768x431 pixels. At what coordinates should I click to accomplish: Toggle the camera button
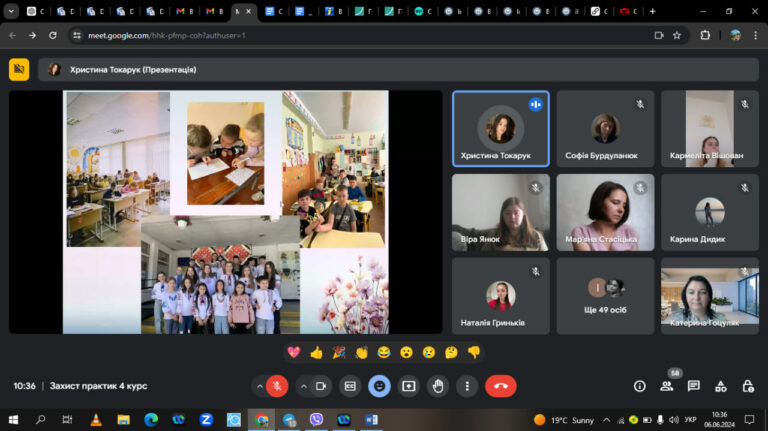321,386
